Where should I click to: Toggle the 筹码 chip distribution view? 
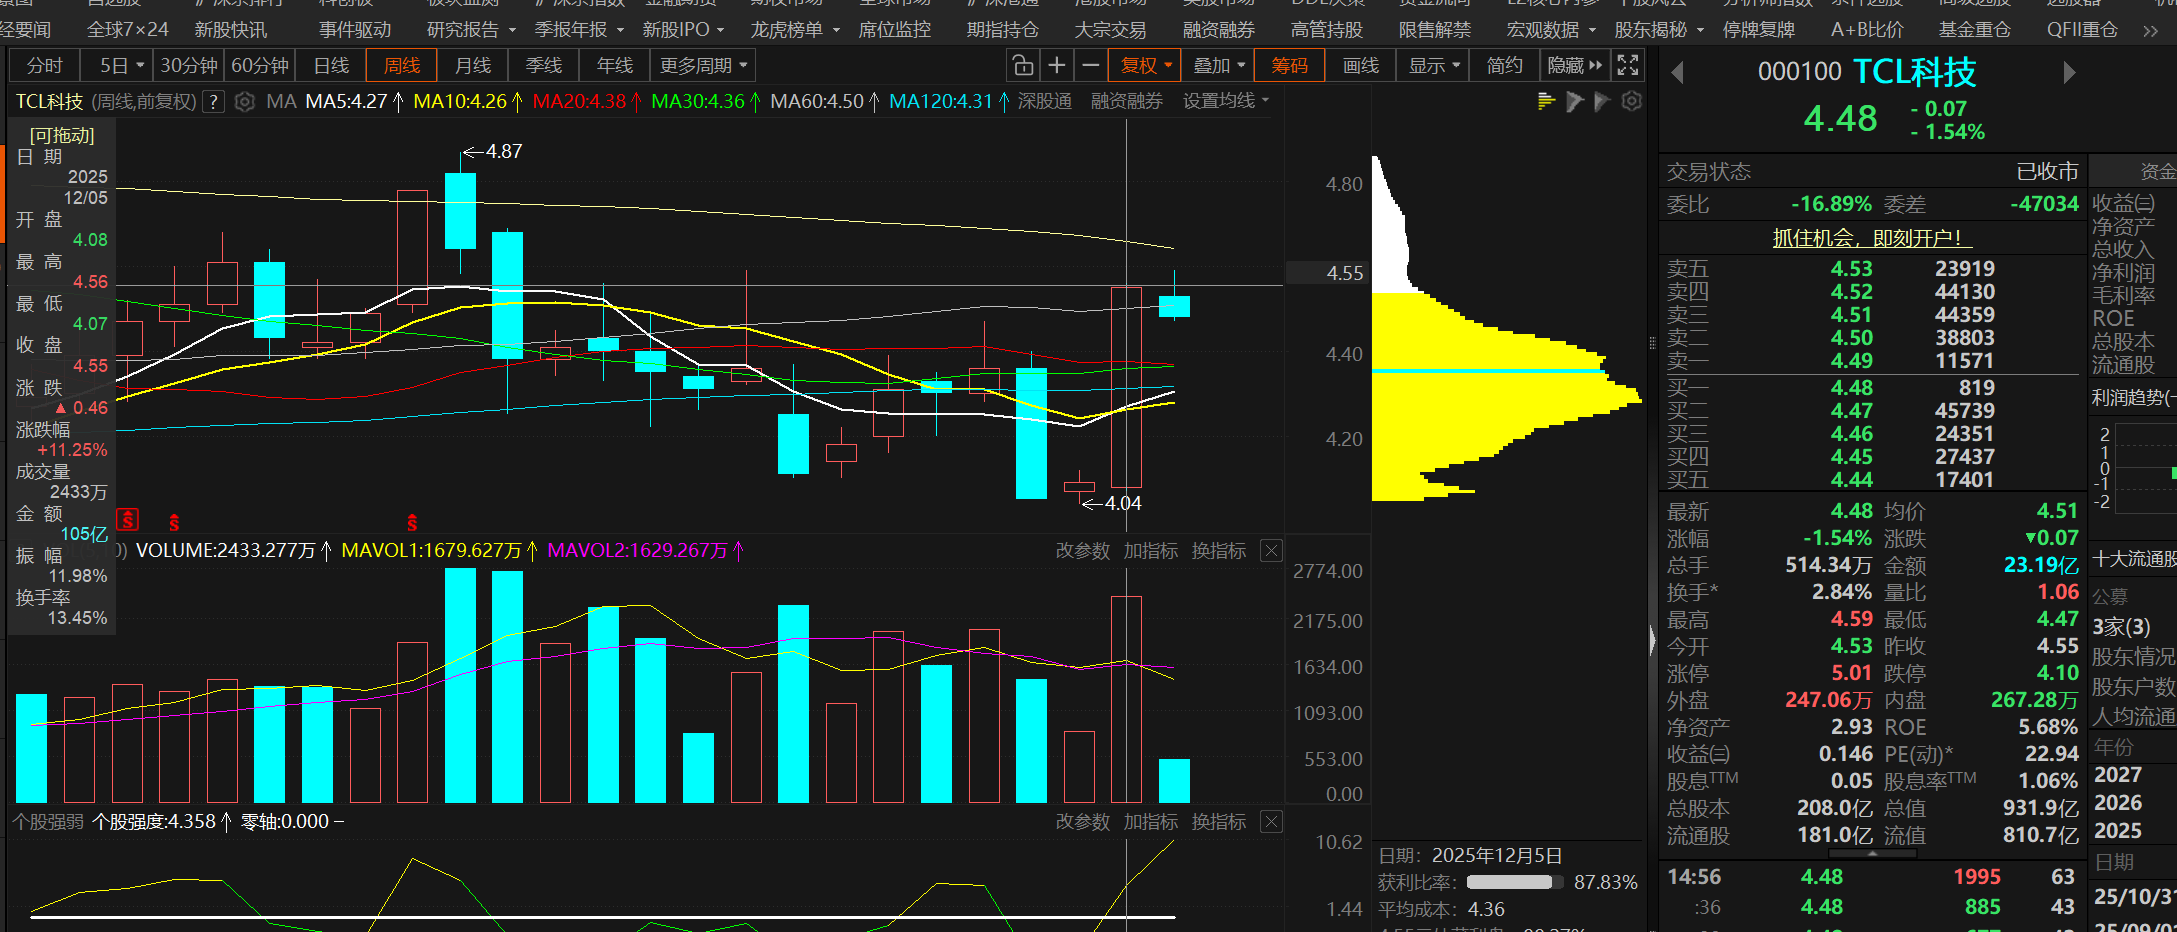point(1289,66)
